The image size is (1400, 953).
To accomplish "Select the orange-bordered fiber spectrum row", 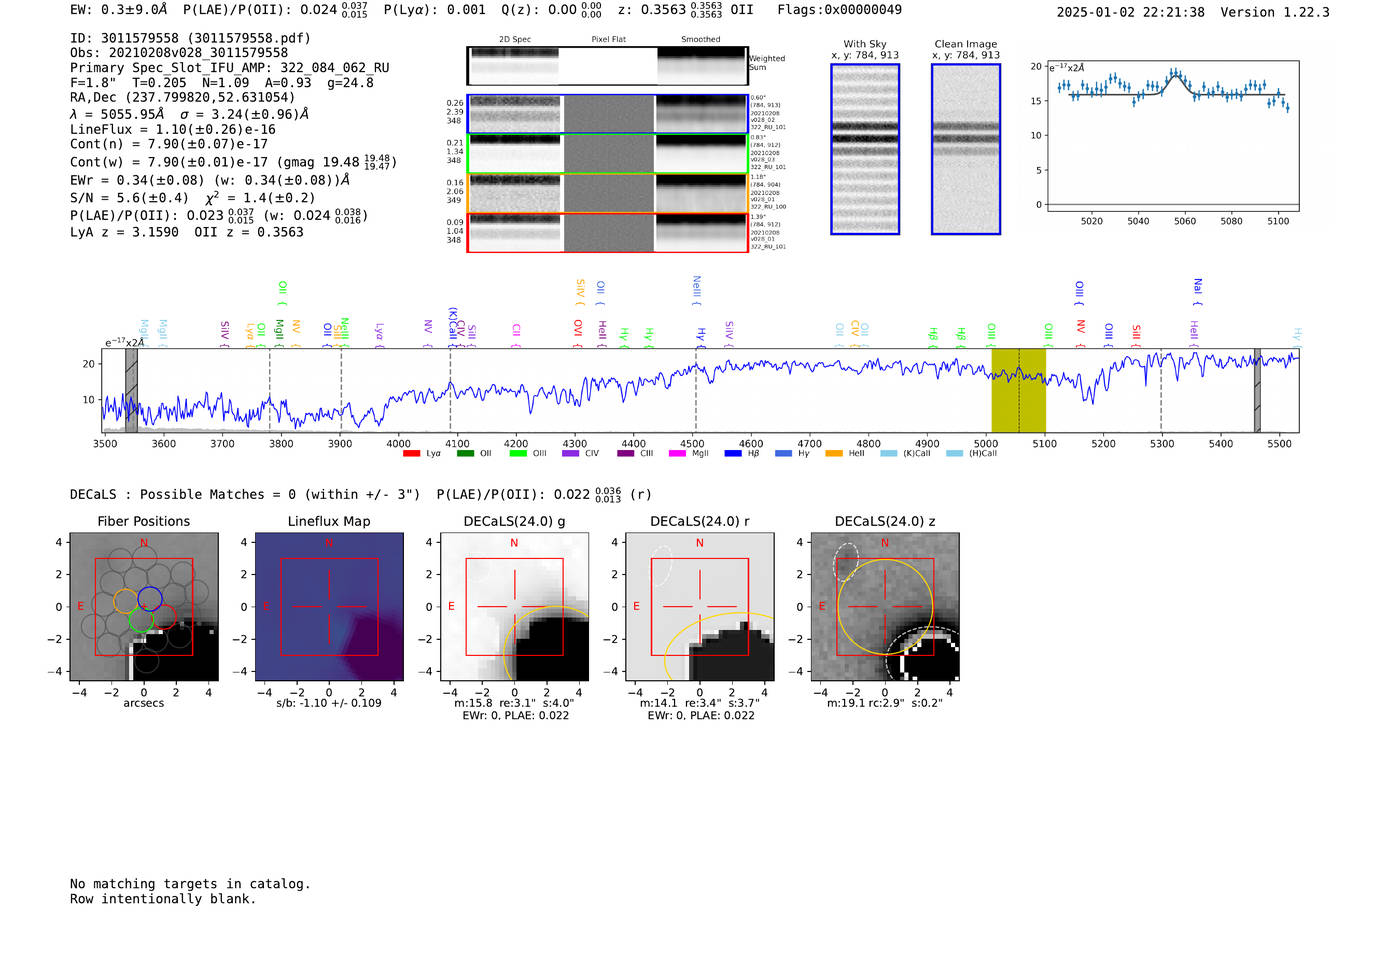I will tap(607, 193).
